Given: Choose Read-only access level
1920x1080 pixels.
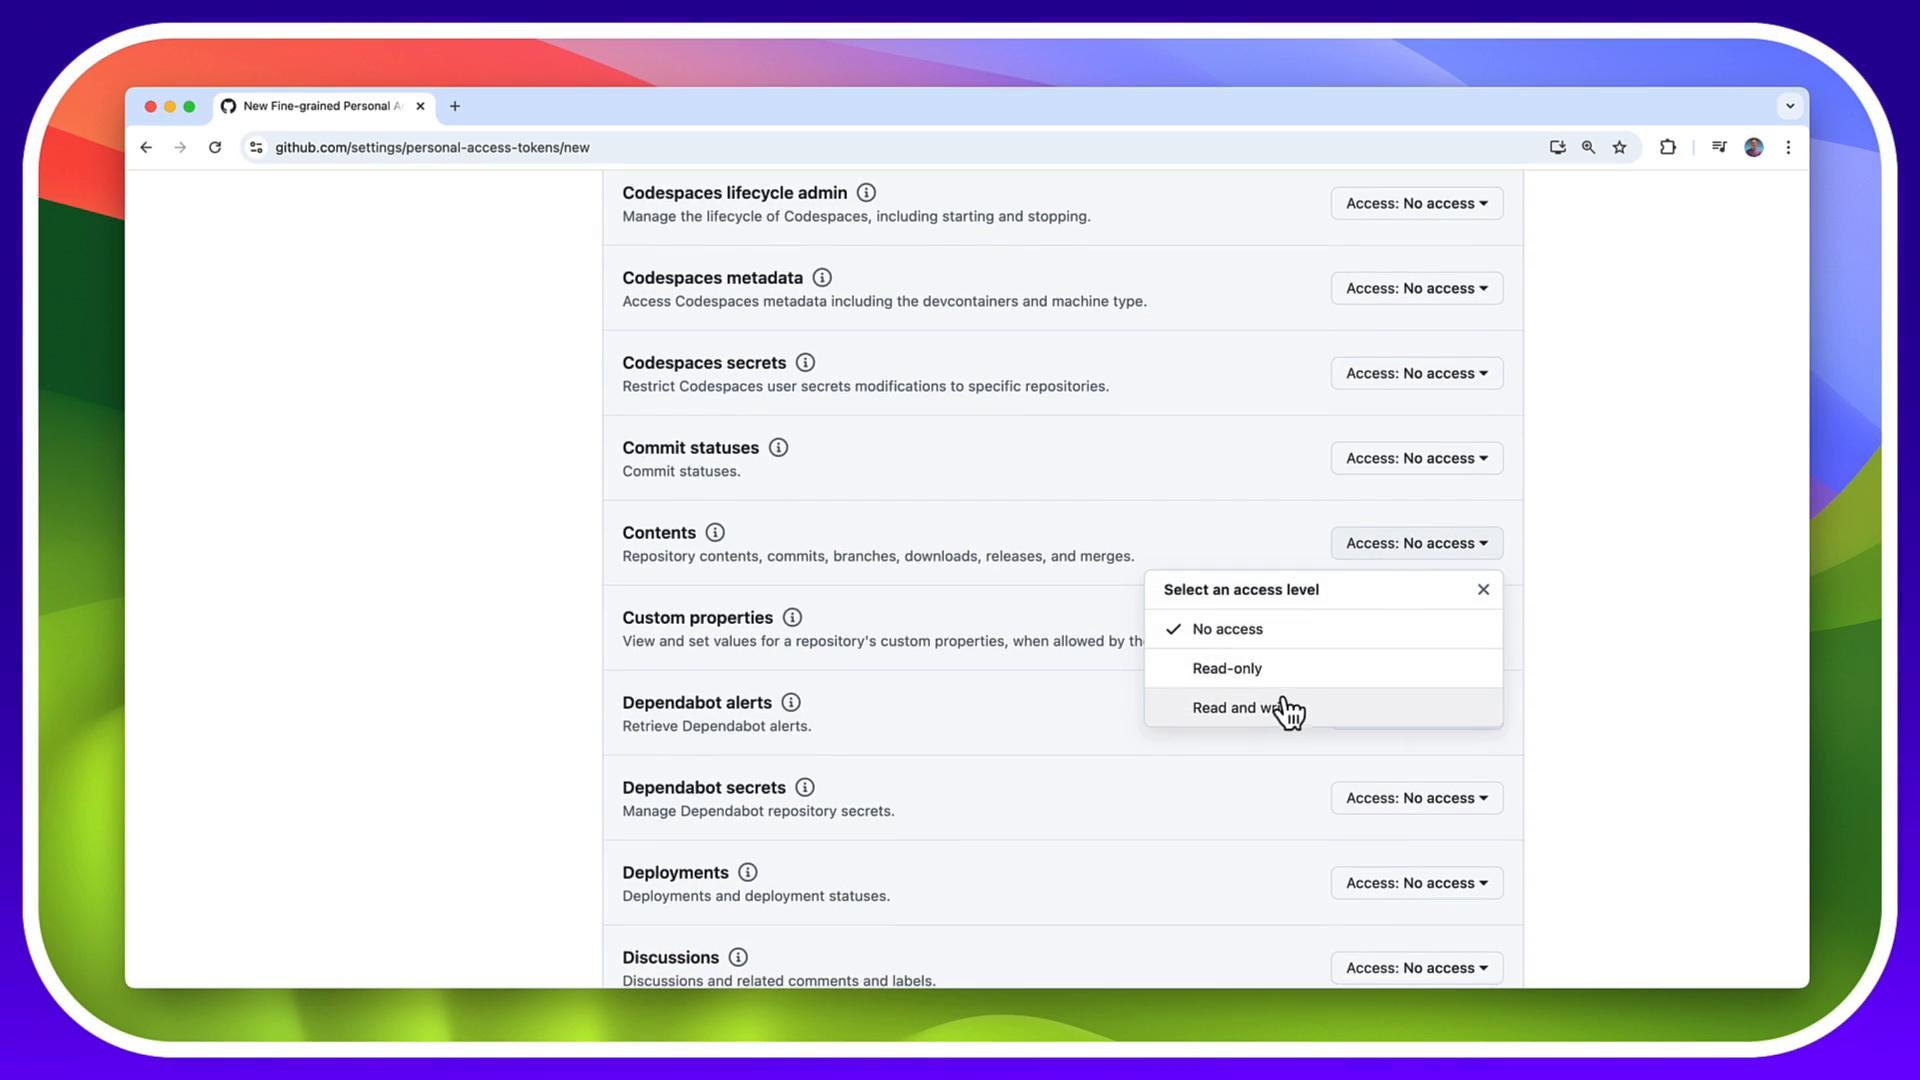Looking at the screenshot, I should [1323, 668].
